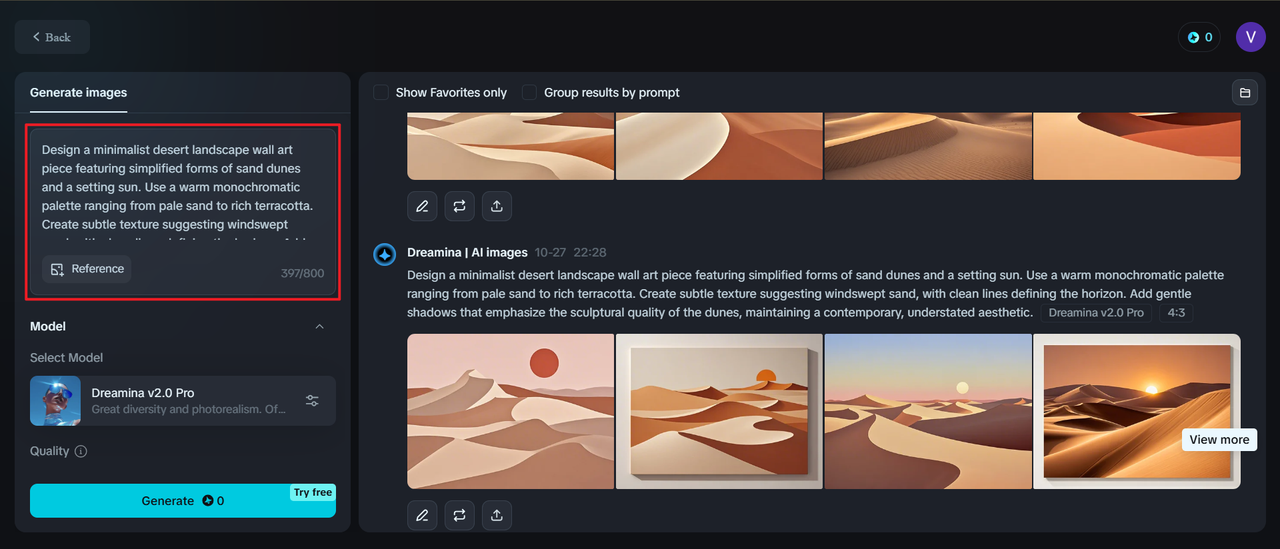Viewport: 1280px width, 549px height.
Task: Show the Quality info tooltip icon
Action: coord(81,451)
